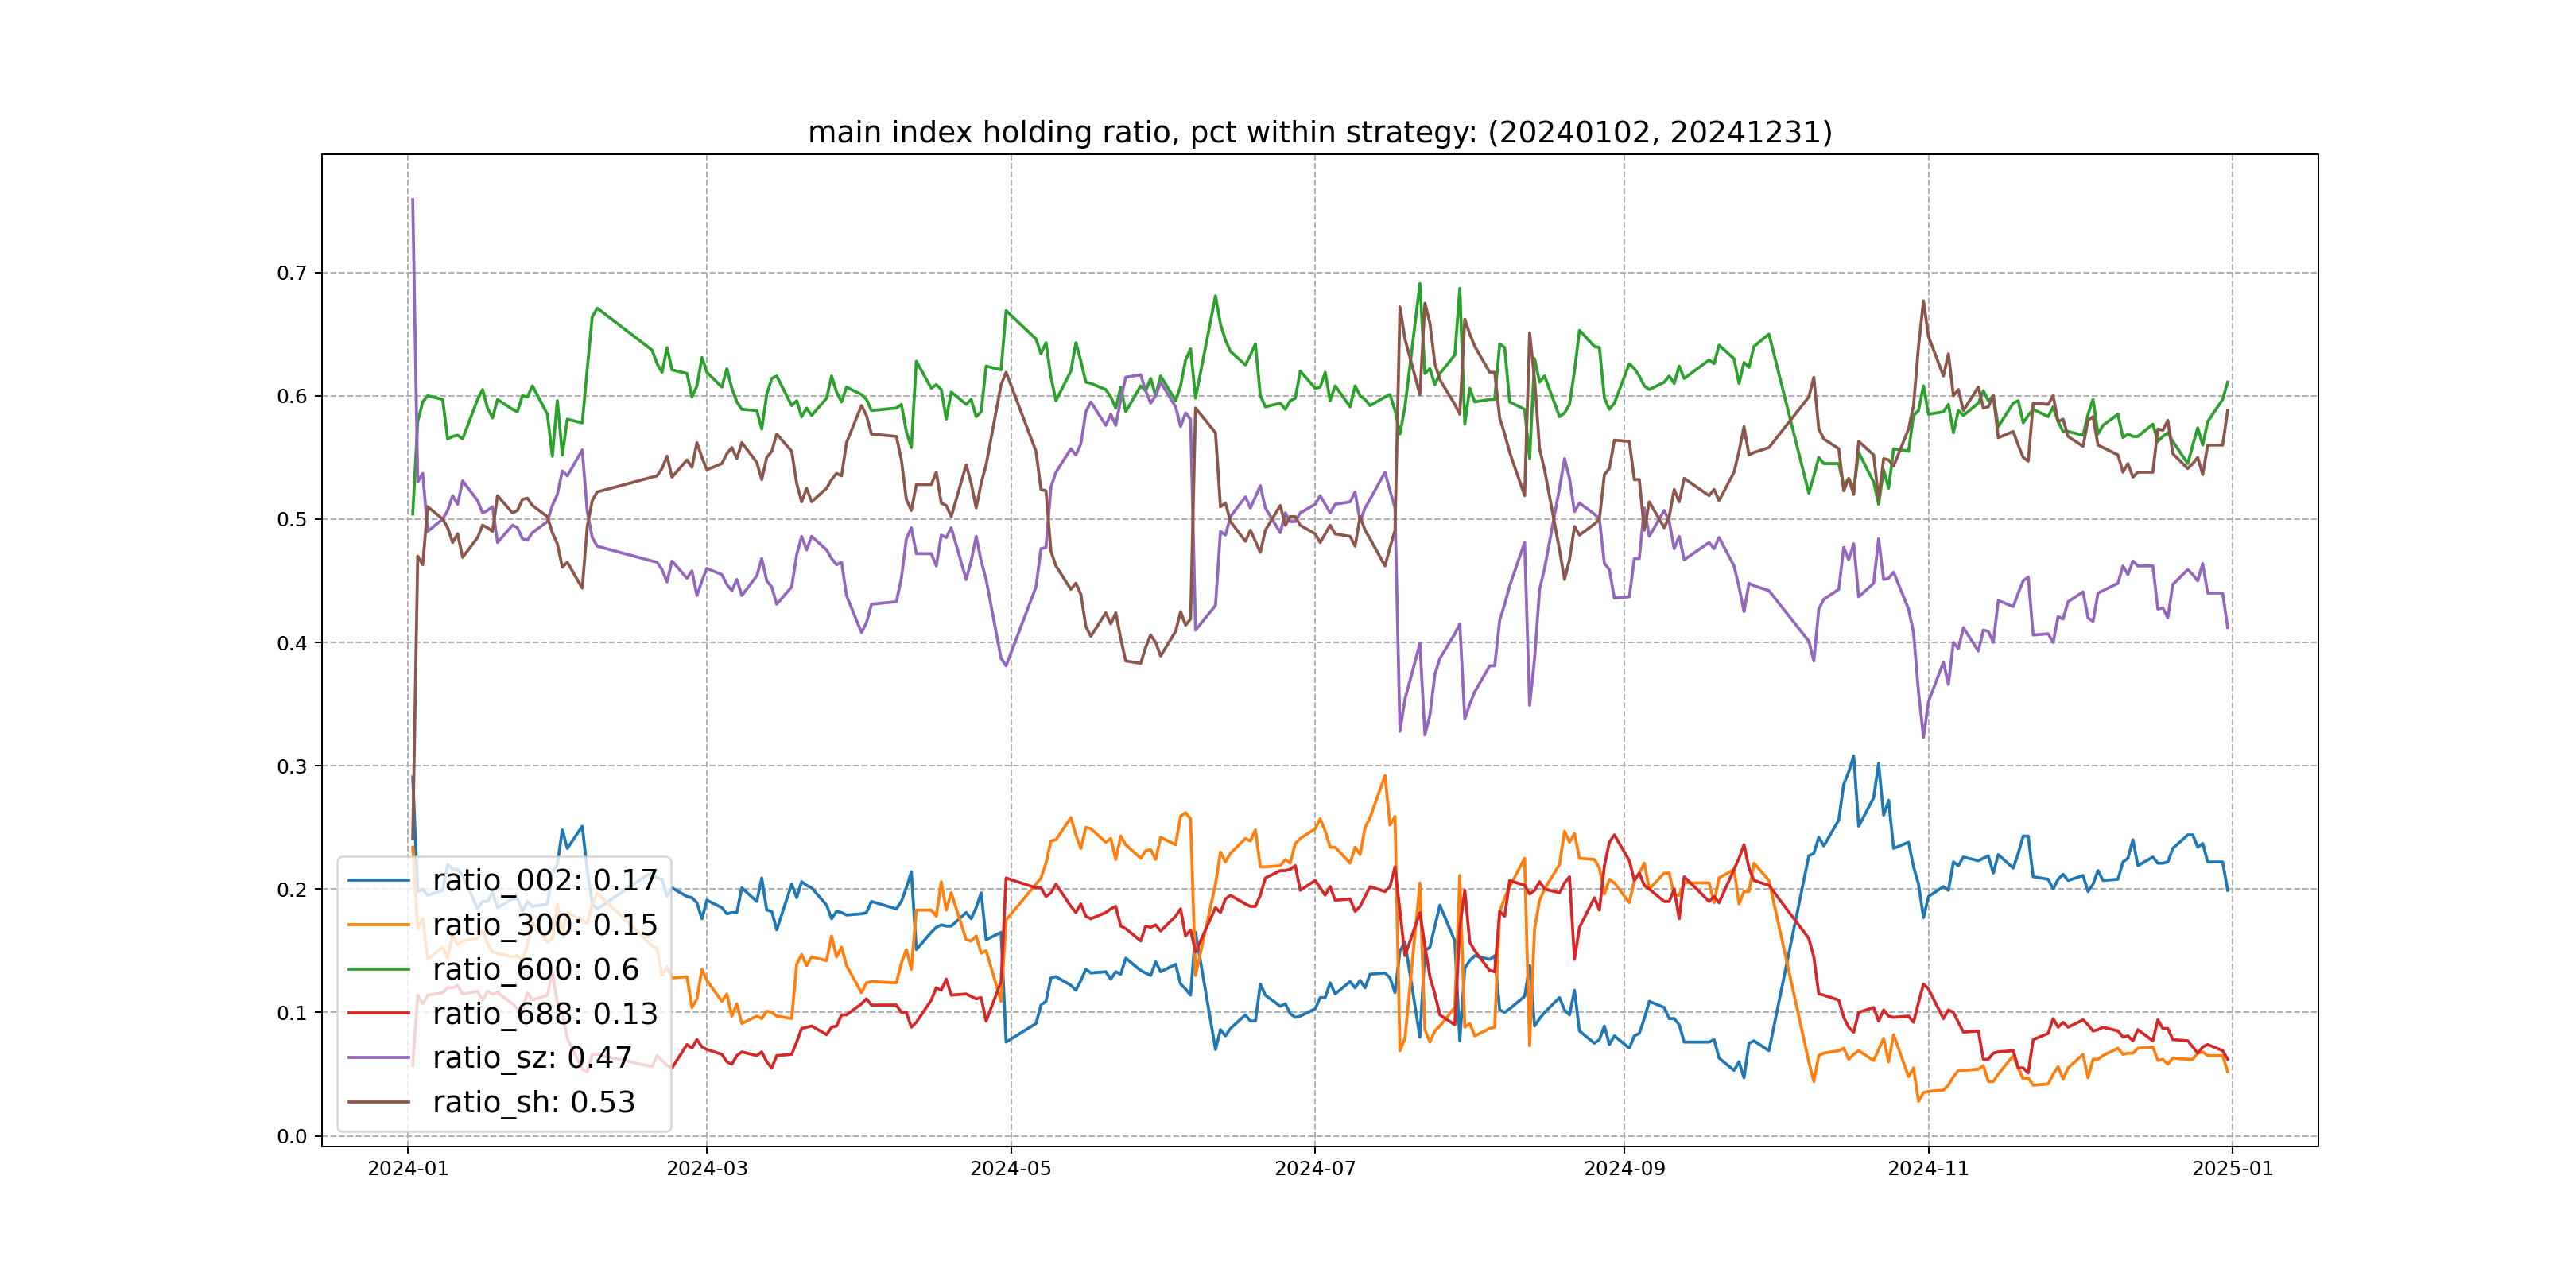2576x1288 pixels.
Task: Click the 2024-09 x-axis tick label
Action: coord(1624,1169)
